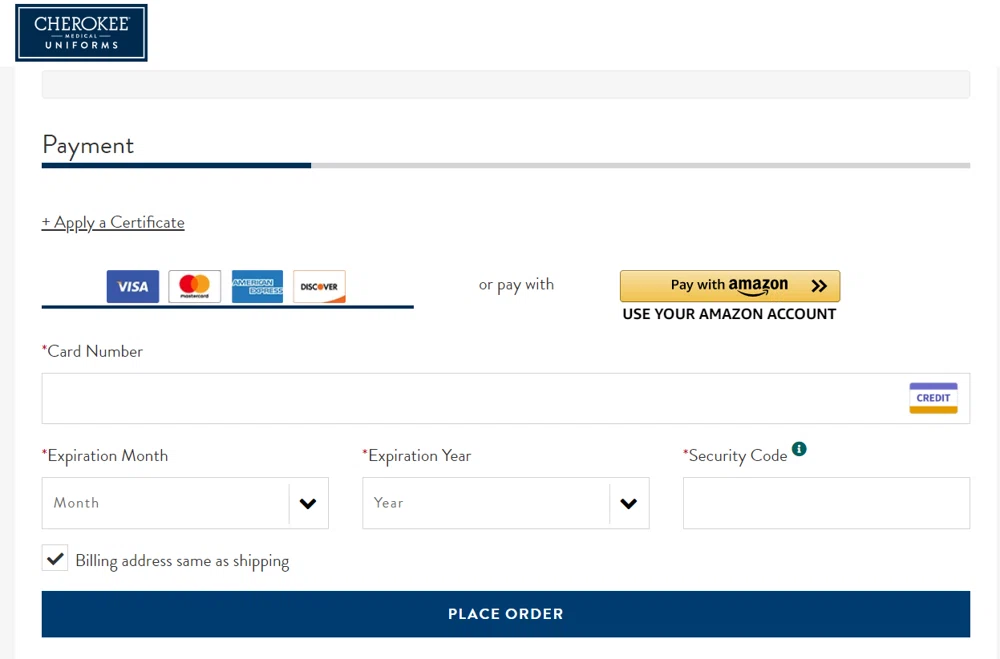The image size is (1000, 659).
Task: Click inside the Security Code field
Action: click(826, 503)
